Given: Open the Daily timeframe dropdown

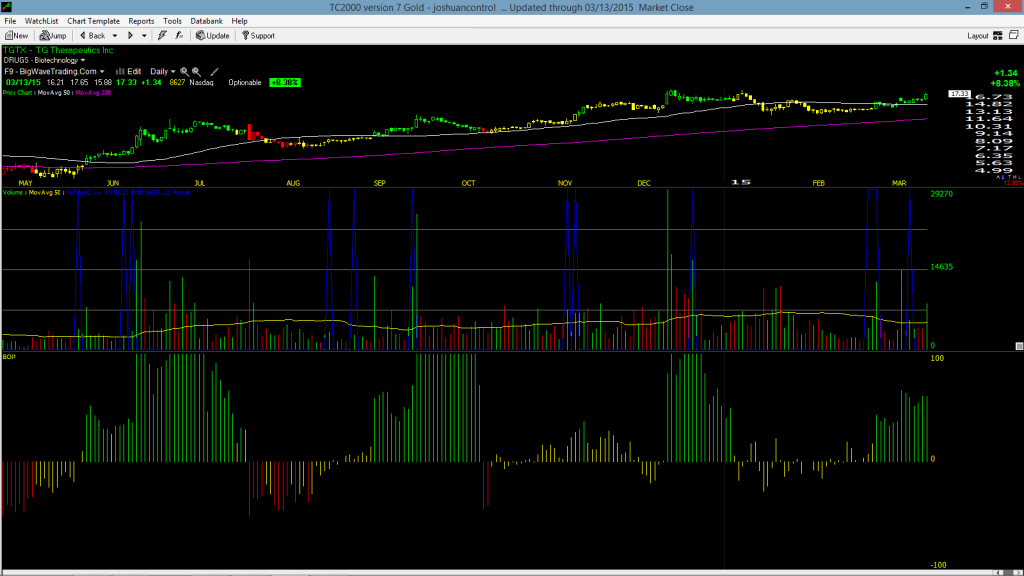Looking at the screenshot, I should point(163,72).
